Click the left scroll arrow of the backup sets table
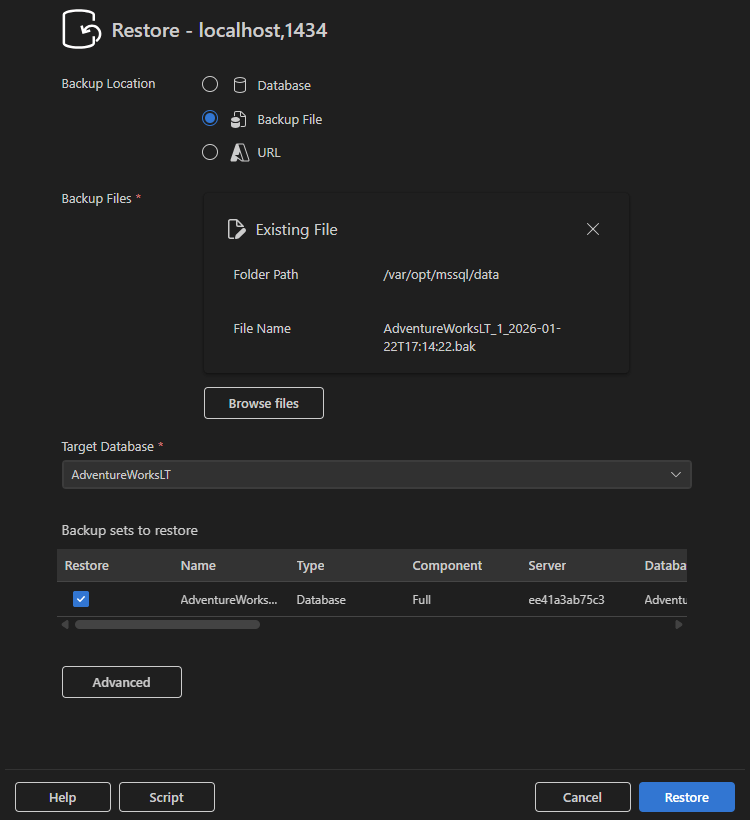This screenshot has height=820, width=750. coord(65,623)
